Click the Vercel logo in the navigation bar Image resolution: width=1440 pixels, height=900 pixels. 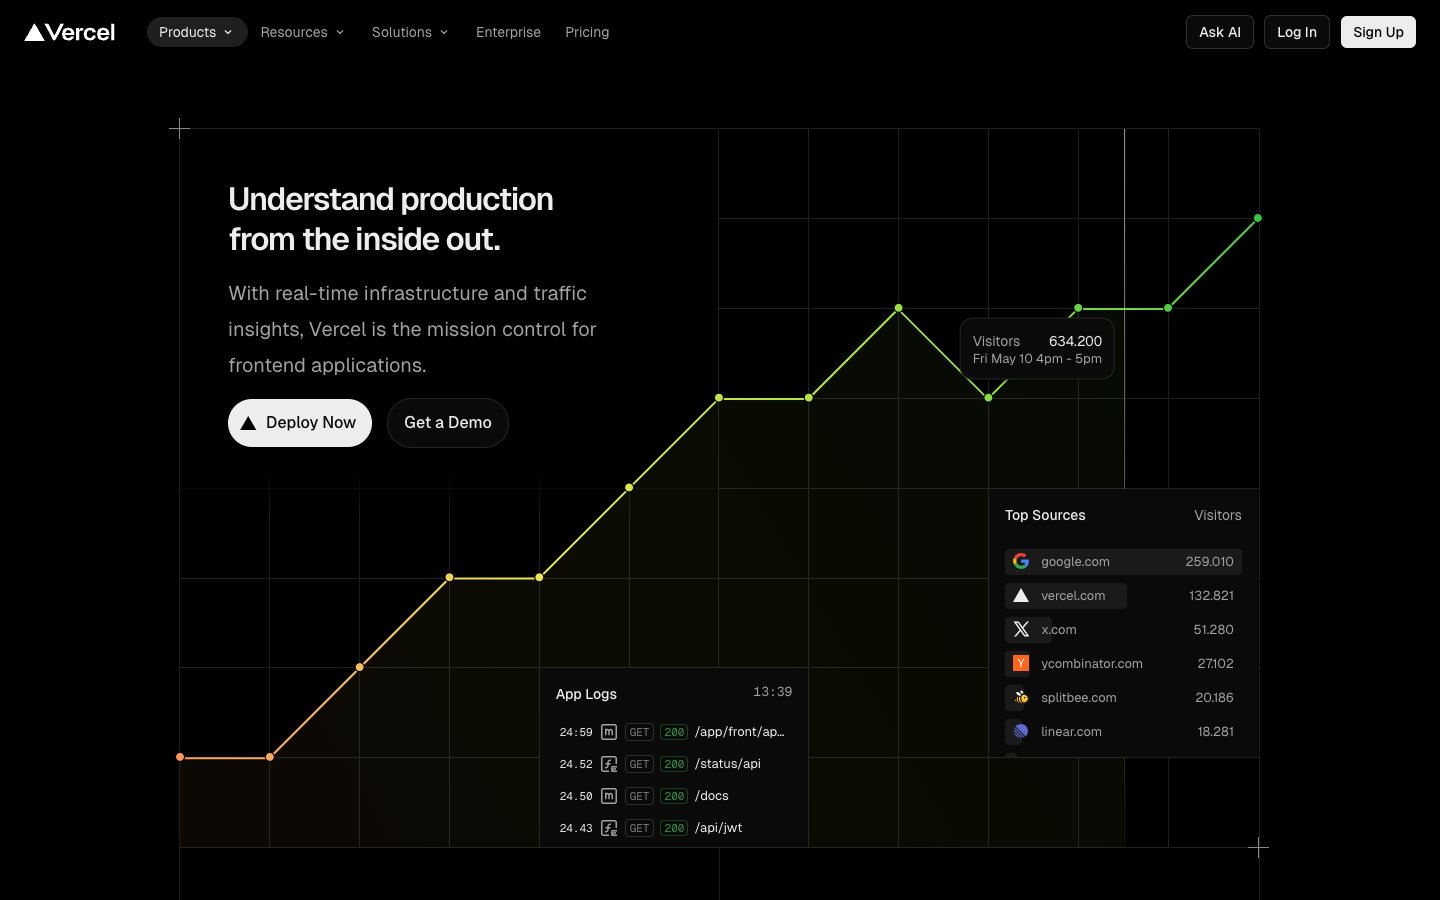click(68, 31)
